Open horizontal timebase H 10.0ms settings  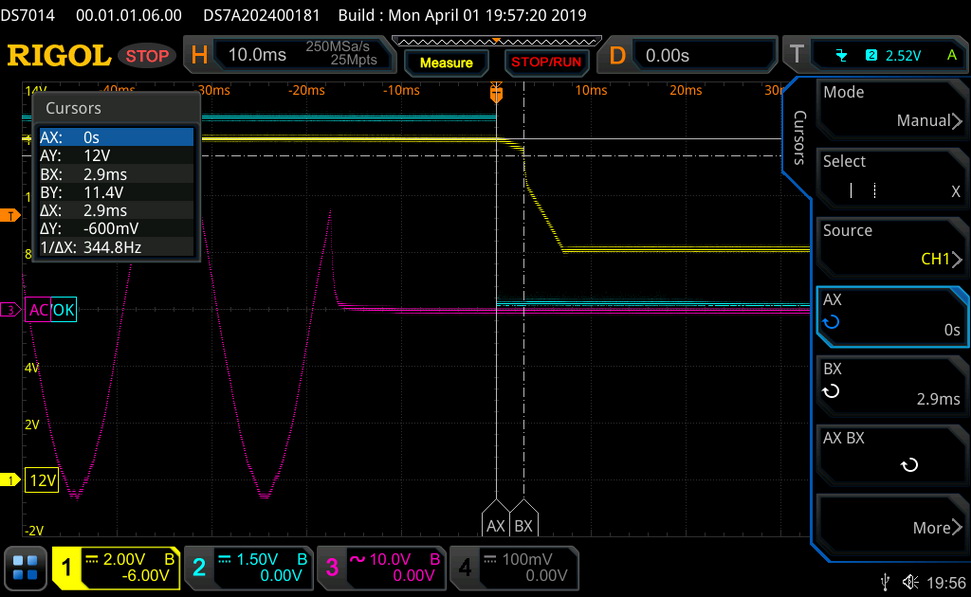click(x=289, y=55)
